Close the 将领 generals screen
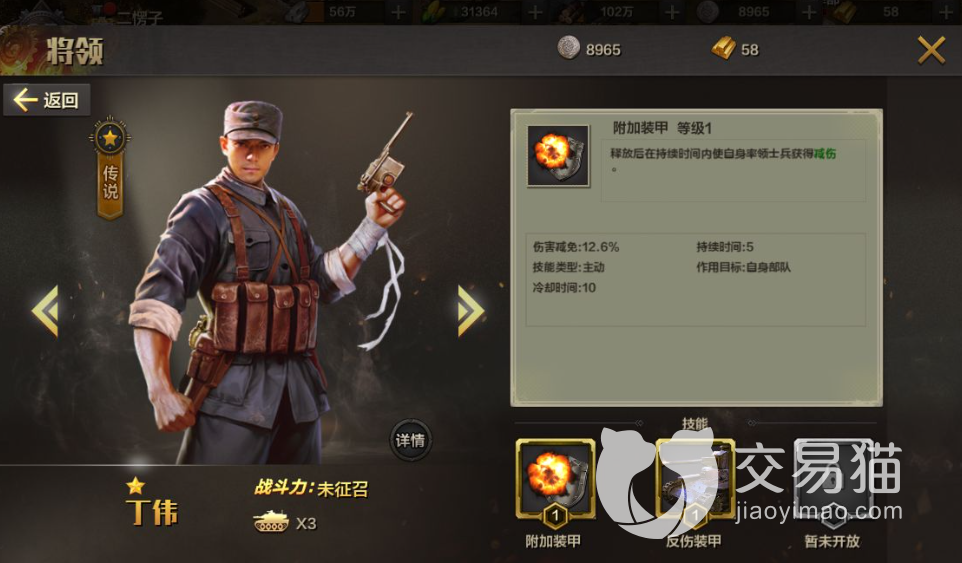 click(931, 50)
